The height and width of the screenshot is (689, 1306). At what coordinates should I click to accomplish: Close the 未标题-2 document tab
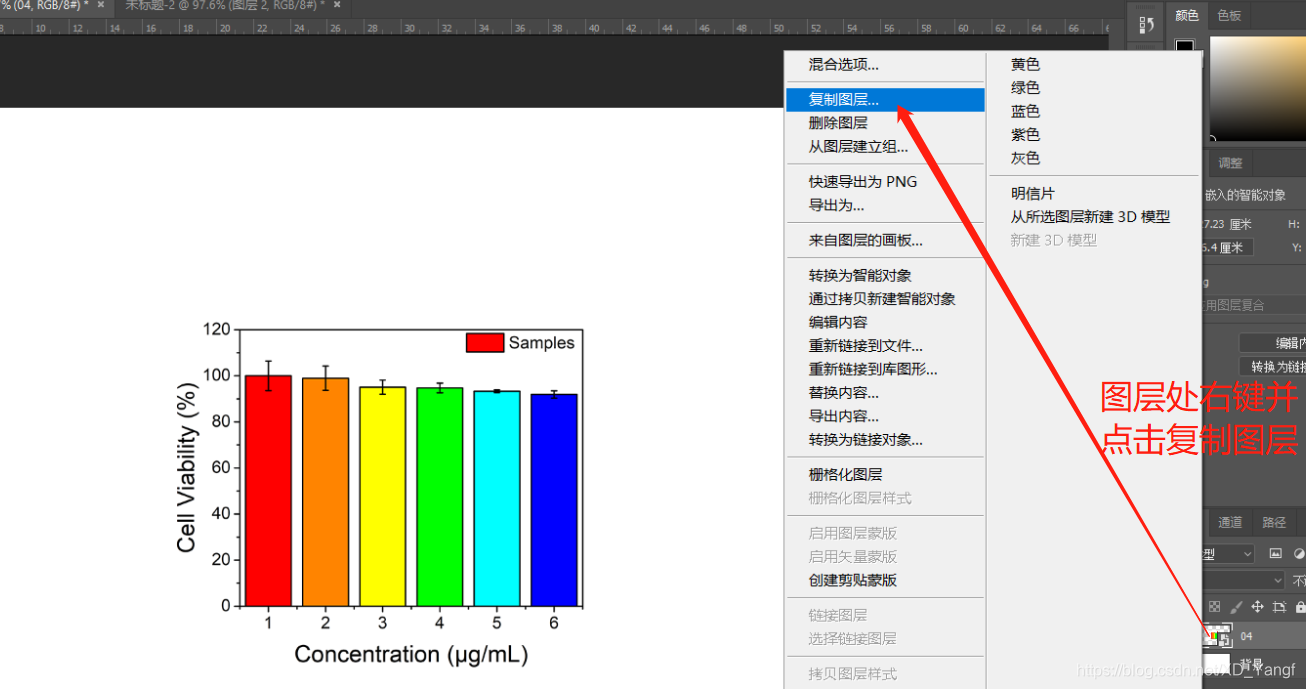click(337, 5)
